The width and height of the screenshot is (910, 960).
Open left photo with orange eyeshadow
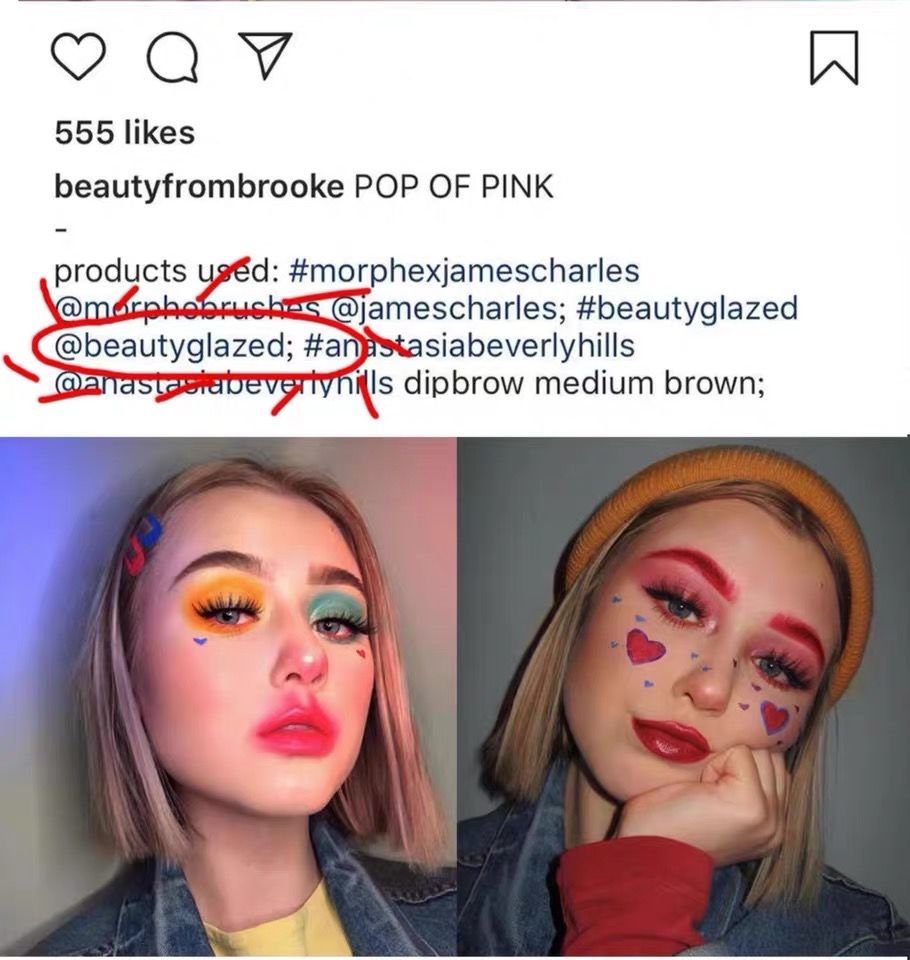[228, 697]
